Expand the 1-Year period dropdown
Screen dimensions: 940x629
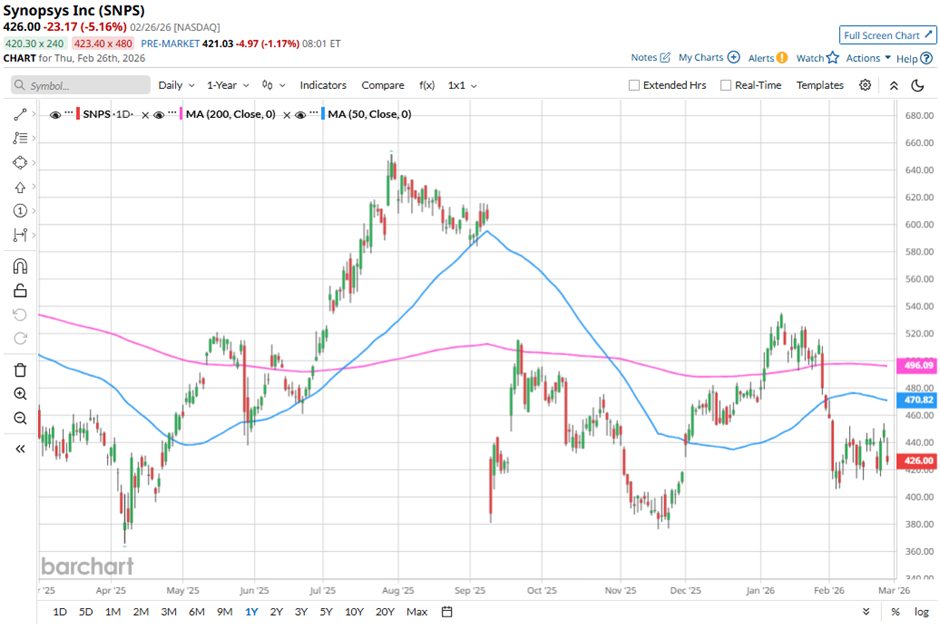point(228,86)
